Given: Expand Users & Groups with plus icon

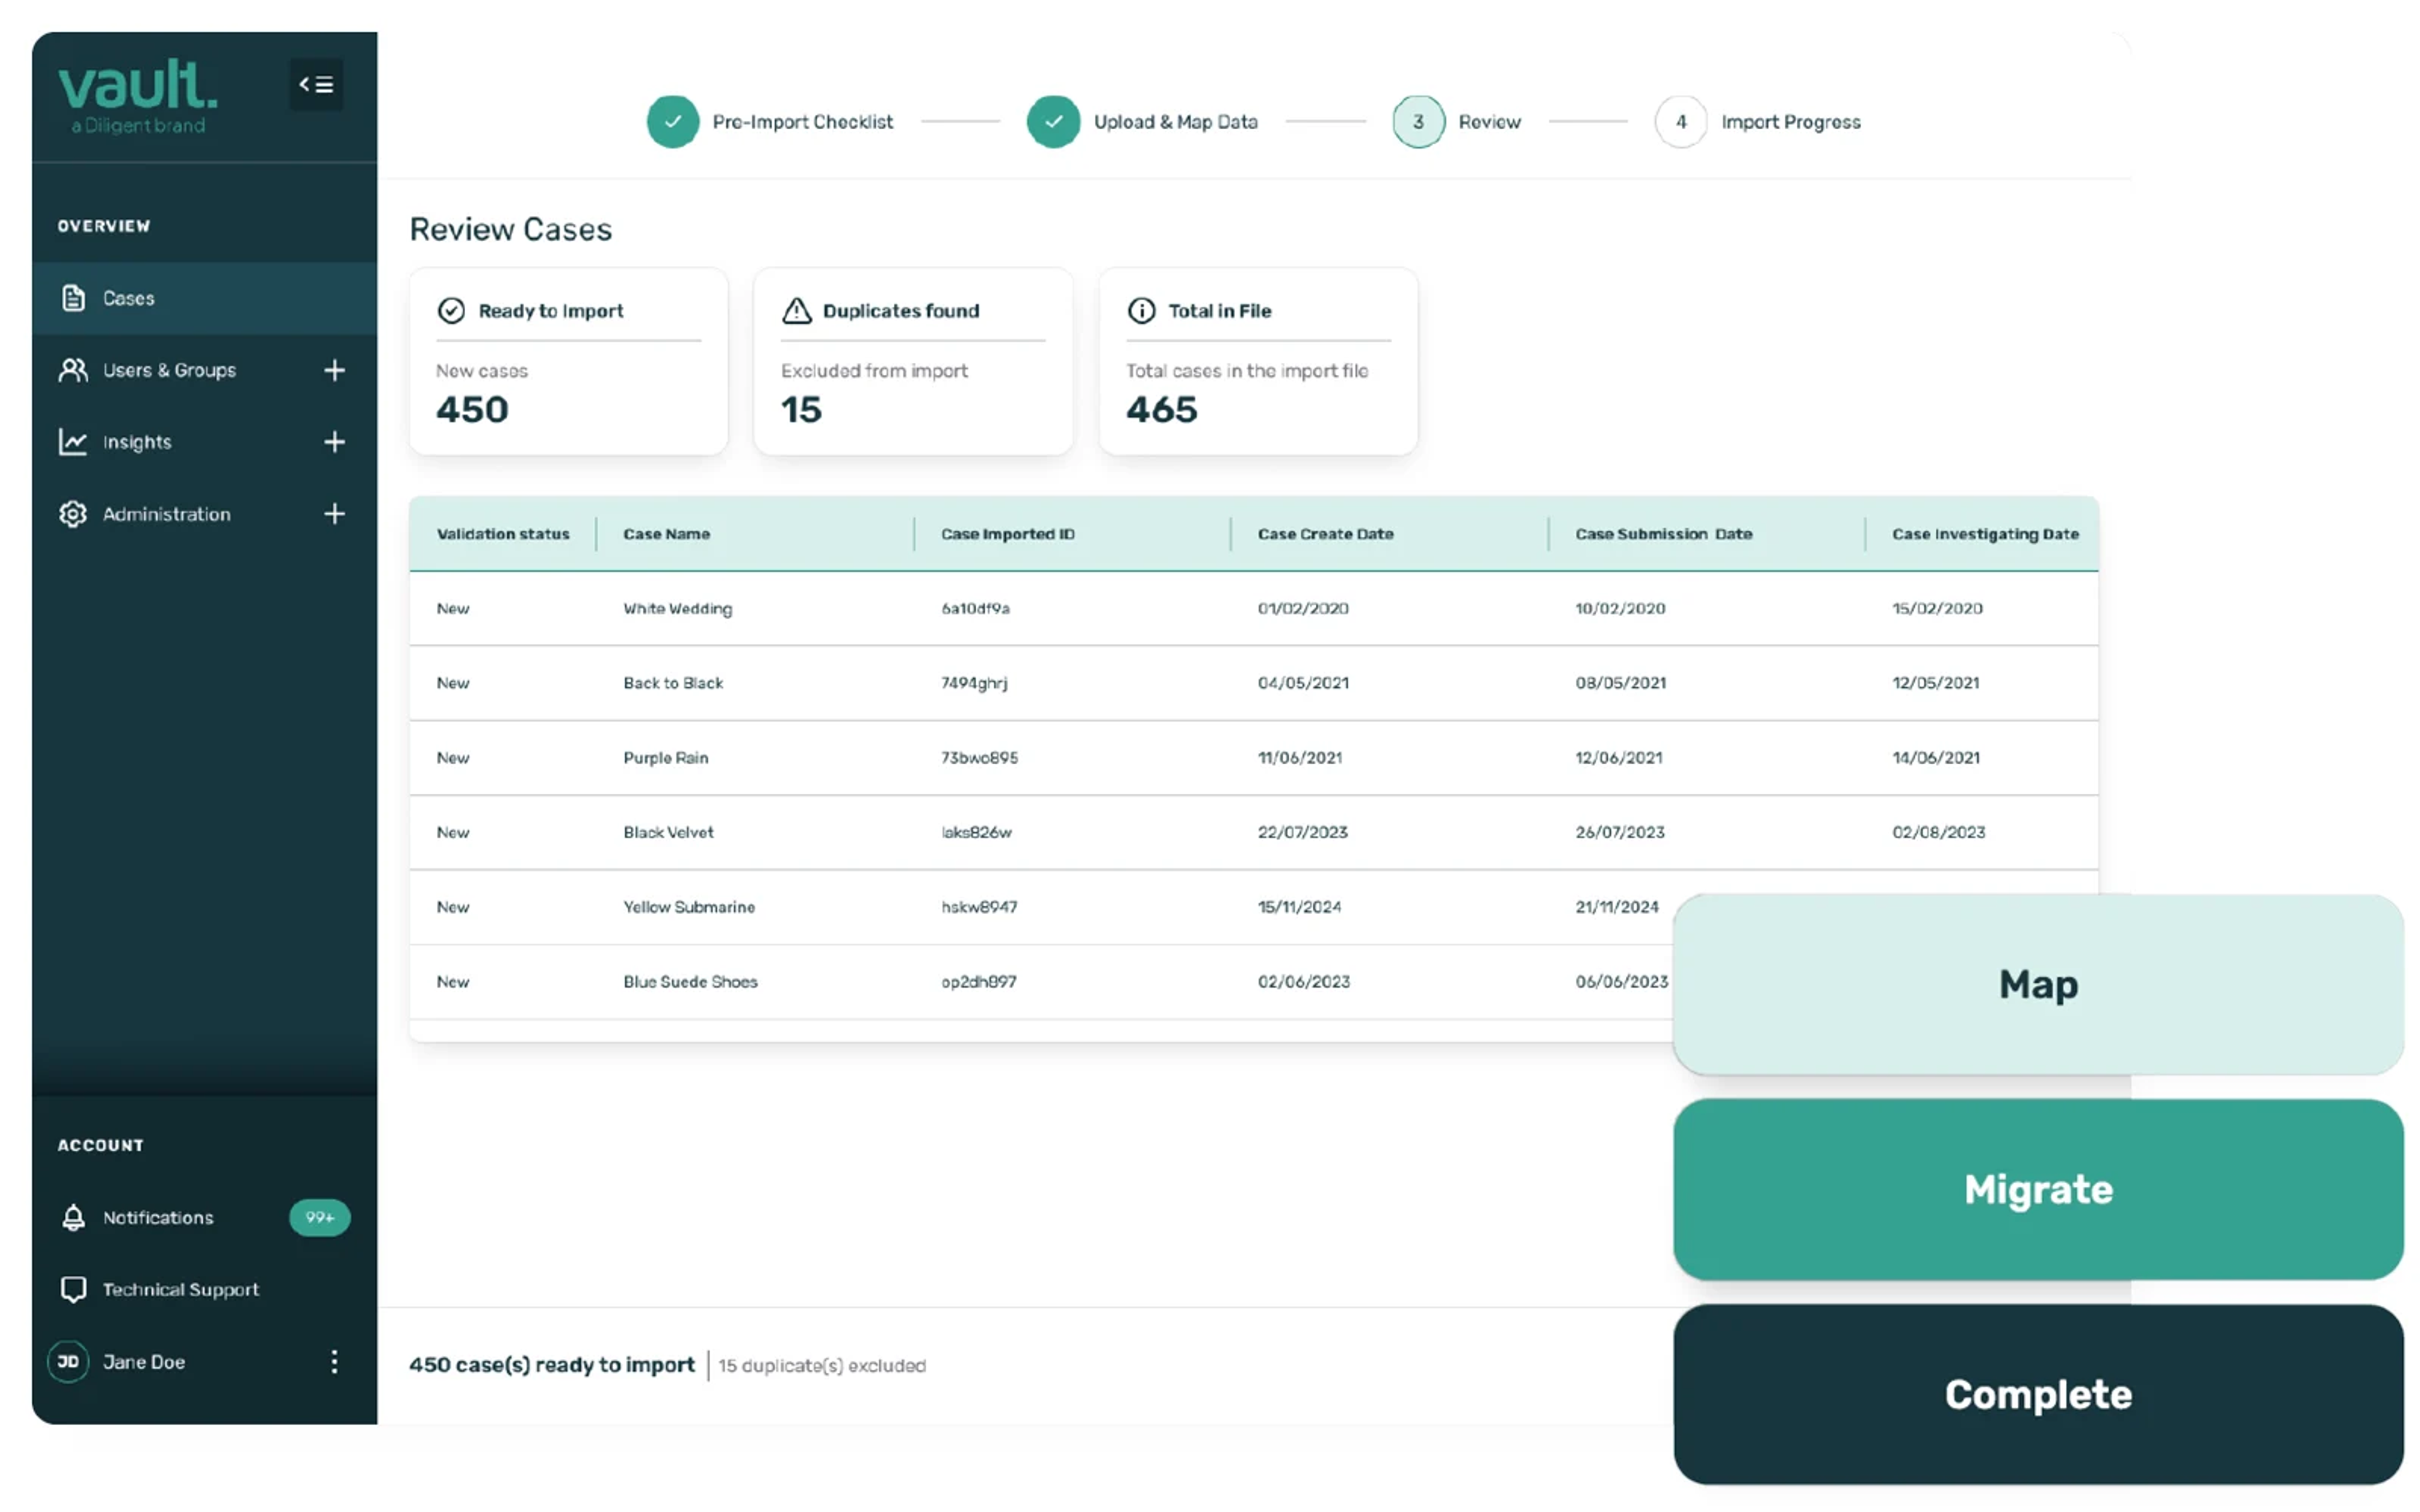Looking at the screenshot, I should coord(334,370).
